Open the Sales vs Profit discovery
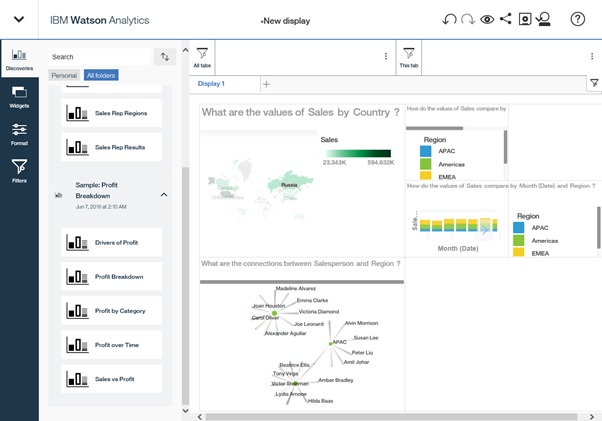 (x=111, y=379)
